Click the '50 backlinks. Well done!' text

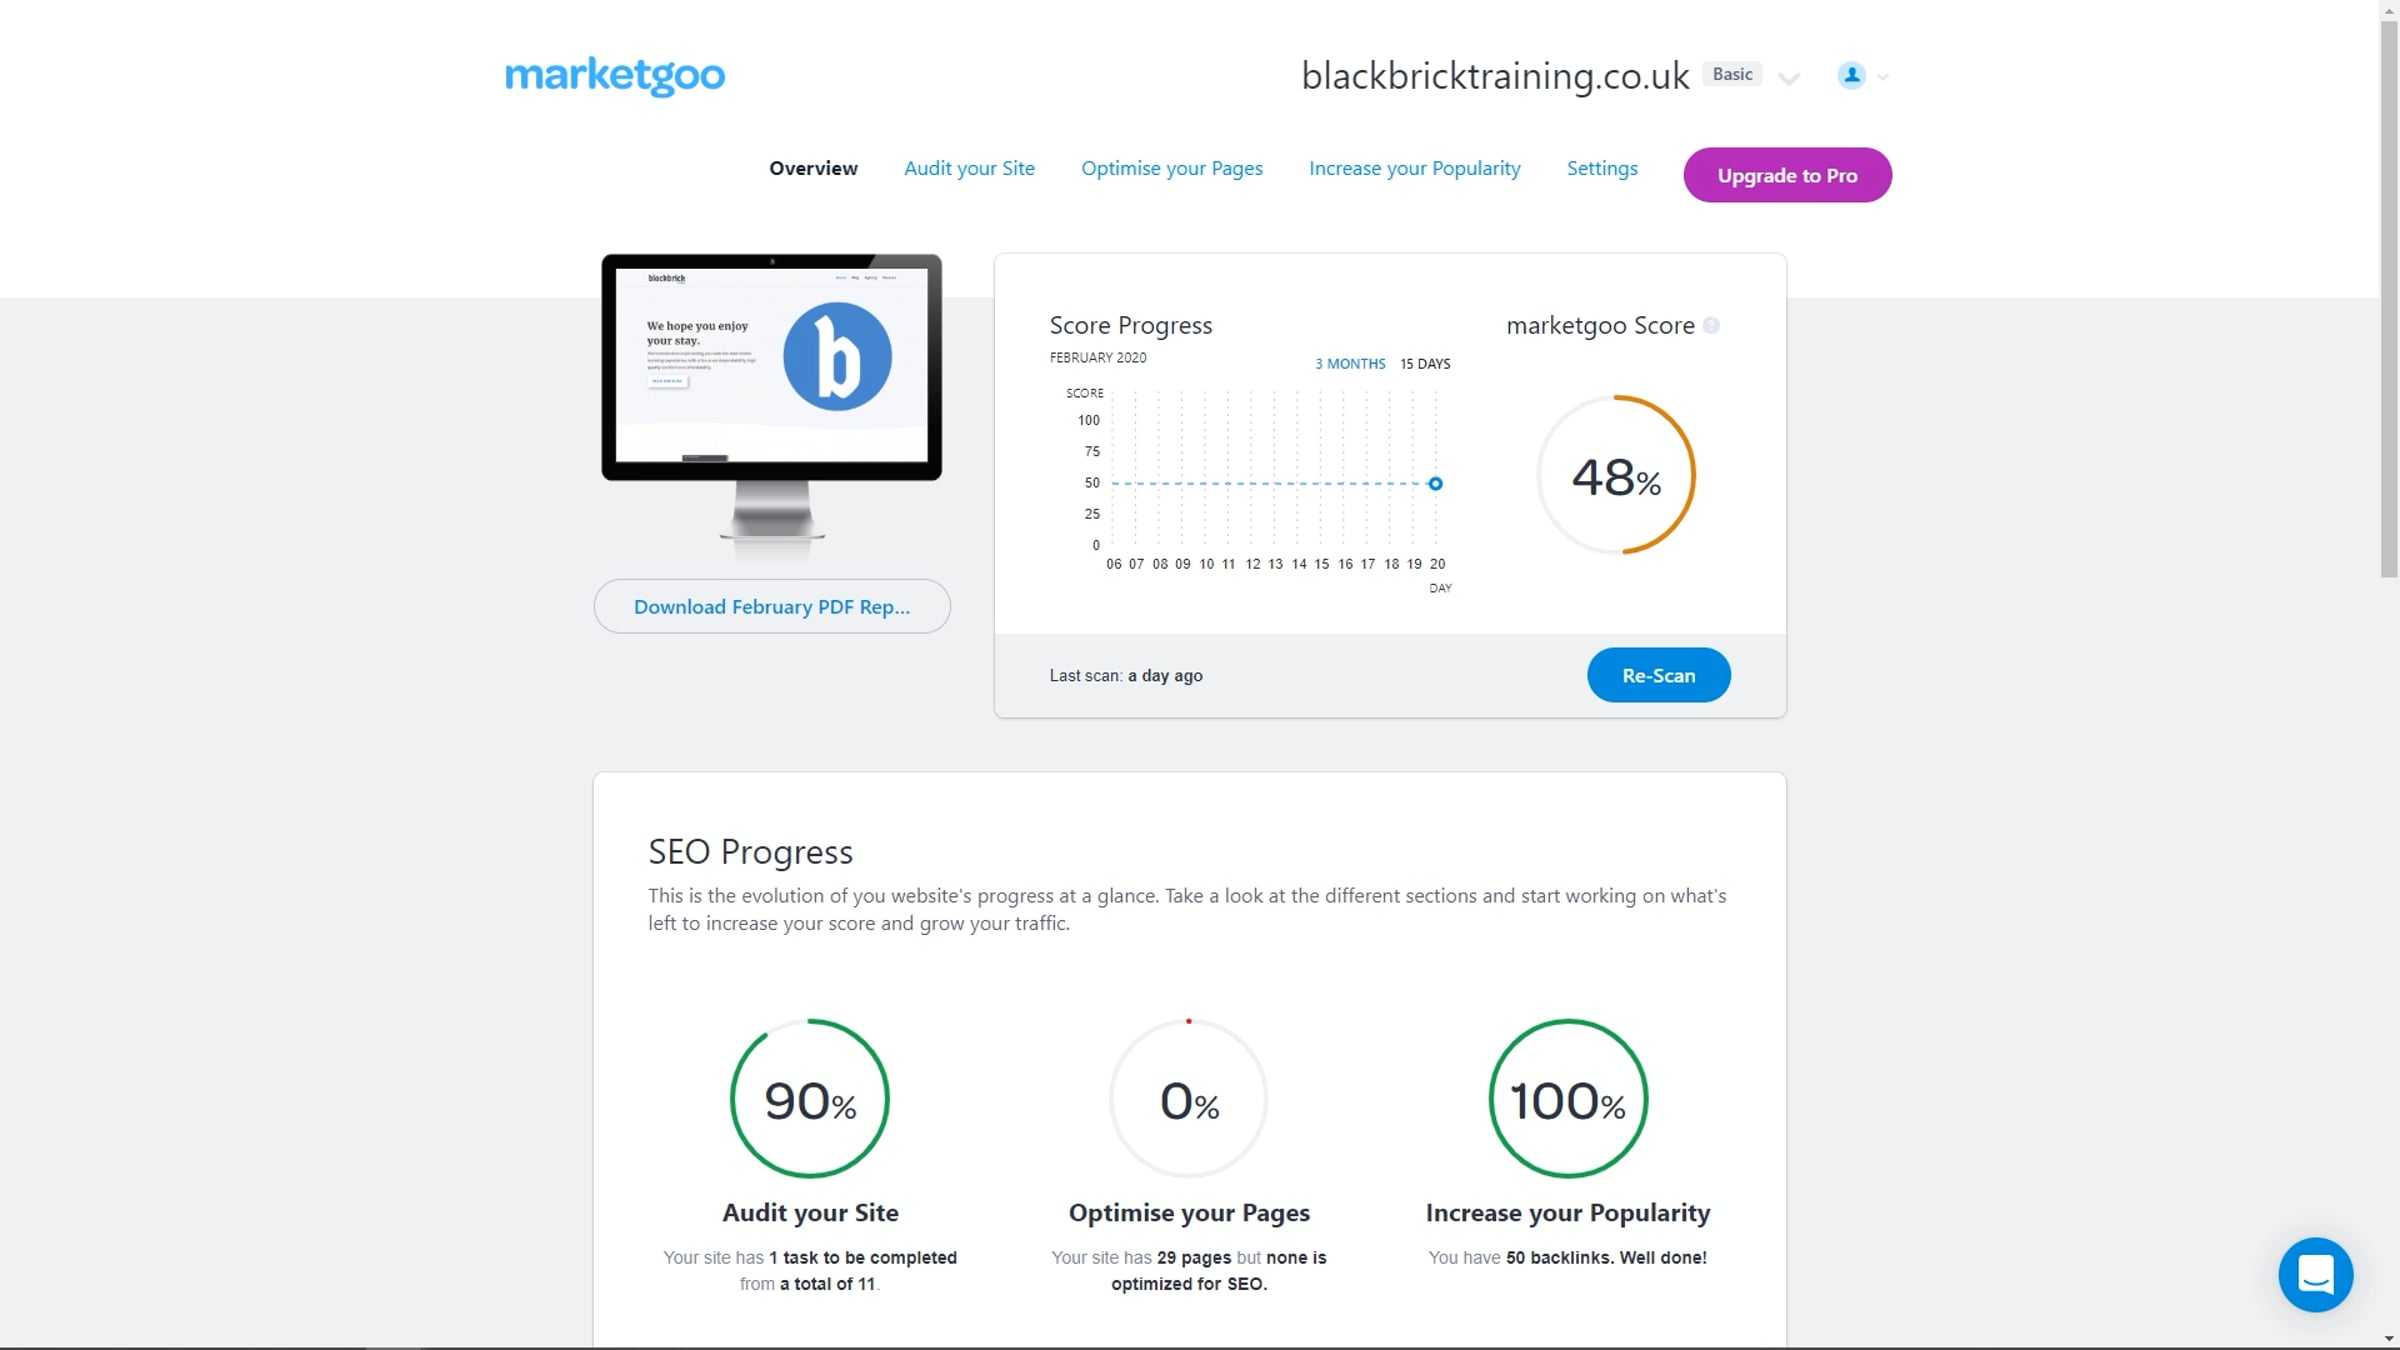tap(1606, 1258)
